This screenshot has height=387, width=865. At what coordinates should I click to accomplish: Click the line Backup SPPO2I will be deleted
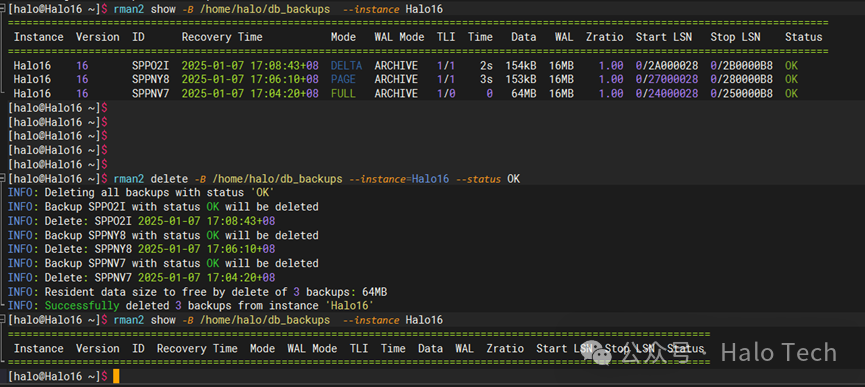click(x=163, y=207)
